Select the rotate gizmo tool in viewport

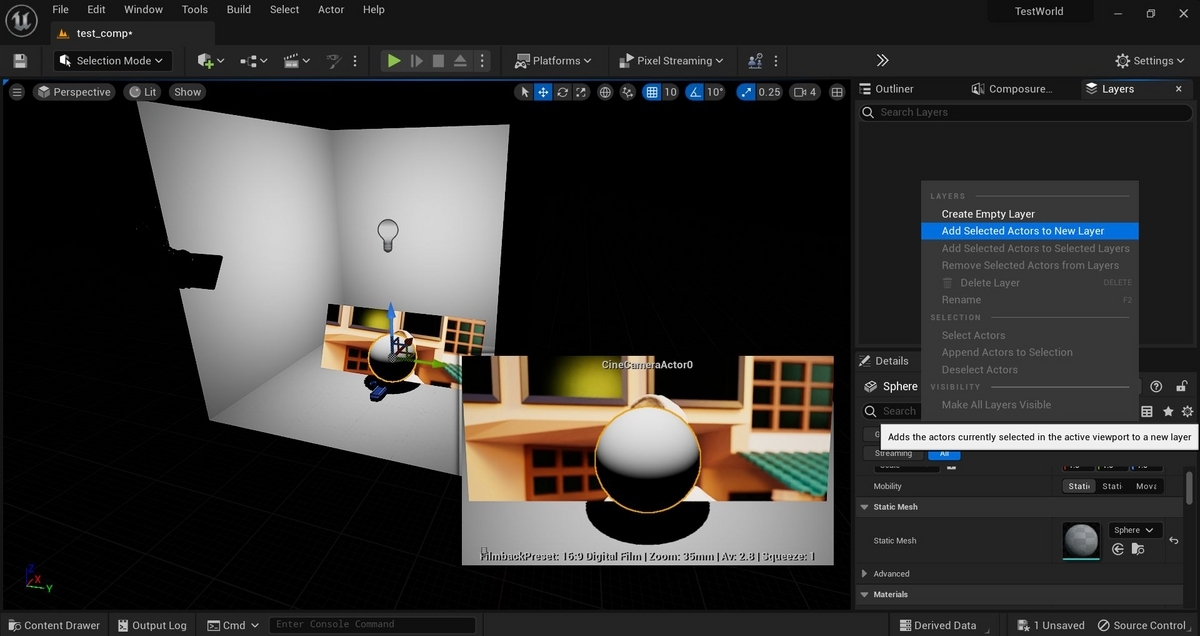pos(563,92)
